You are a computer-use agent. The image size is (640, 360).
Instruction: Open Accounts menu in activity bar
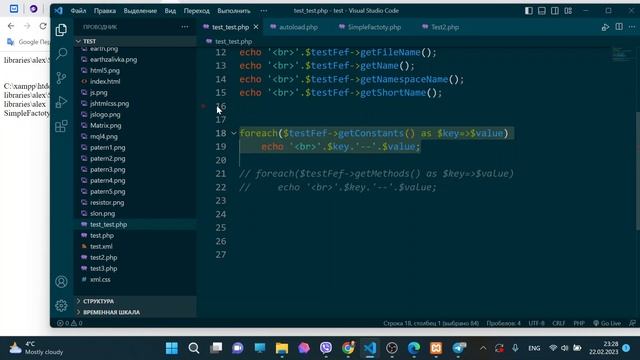coord(61,282)
